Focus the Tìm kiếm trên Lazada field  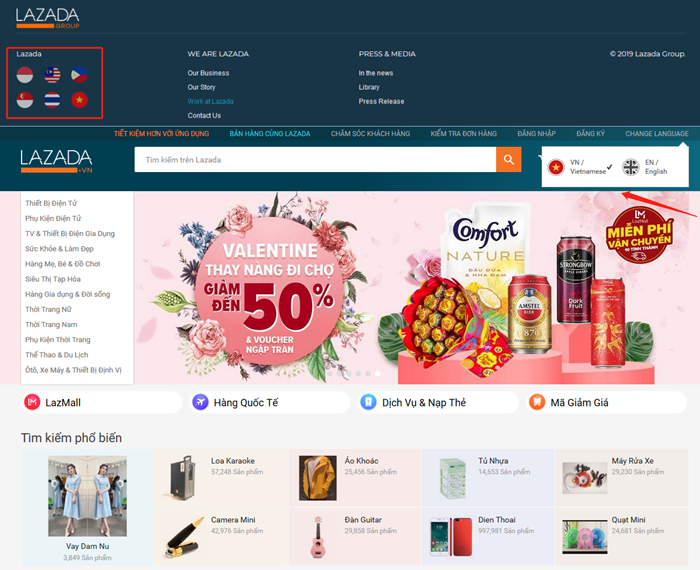pyautogui.click(x=315, y=159)
